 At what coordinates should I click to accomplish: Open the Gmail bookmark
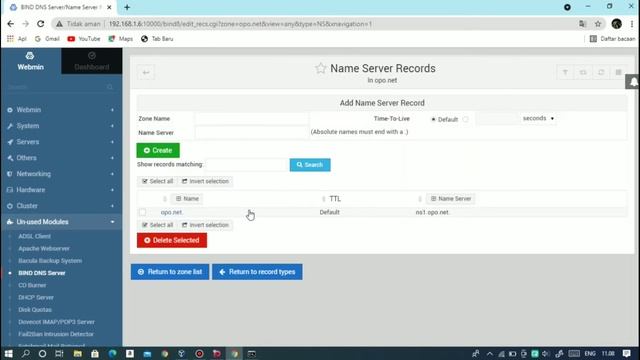click(47, 39)
